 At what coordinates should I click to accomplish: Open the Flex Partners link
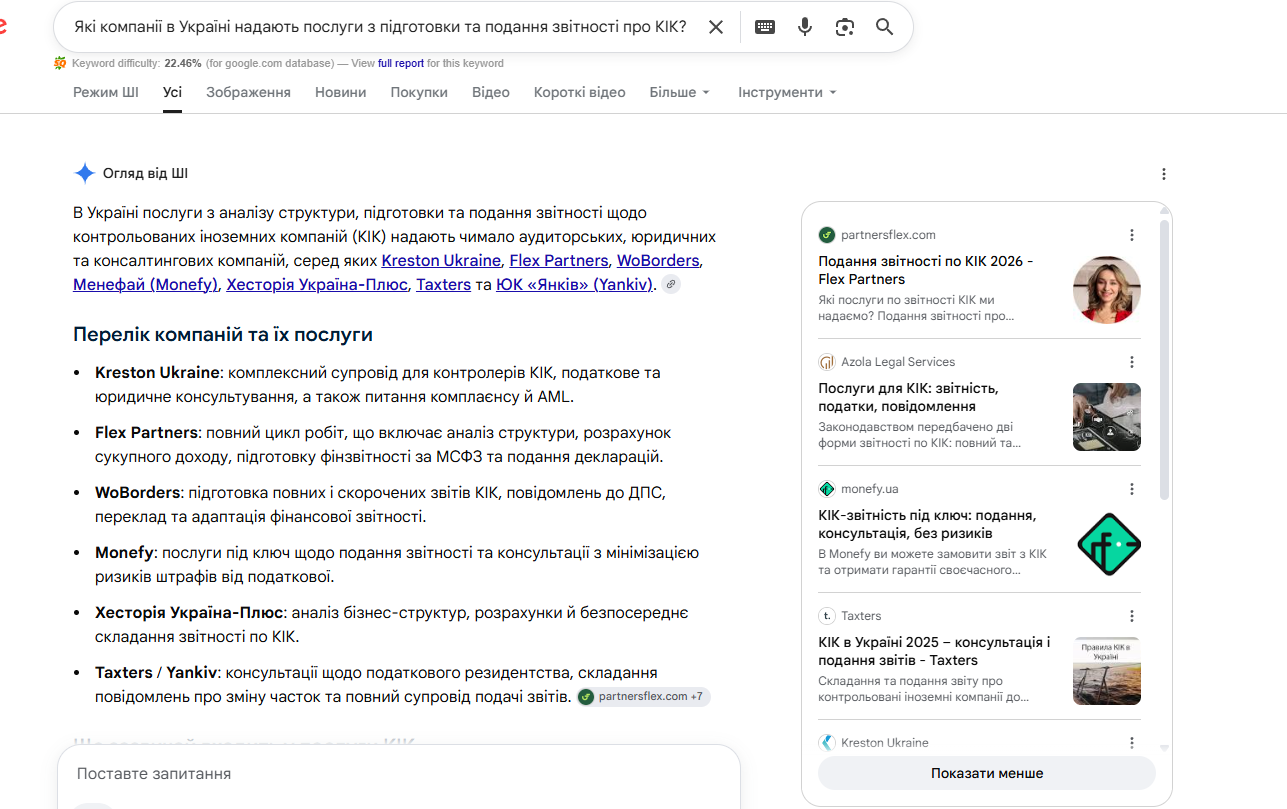point(559,260)
